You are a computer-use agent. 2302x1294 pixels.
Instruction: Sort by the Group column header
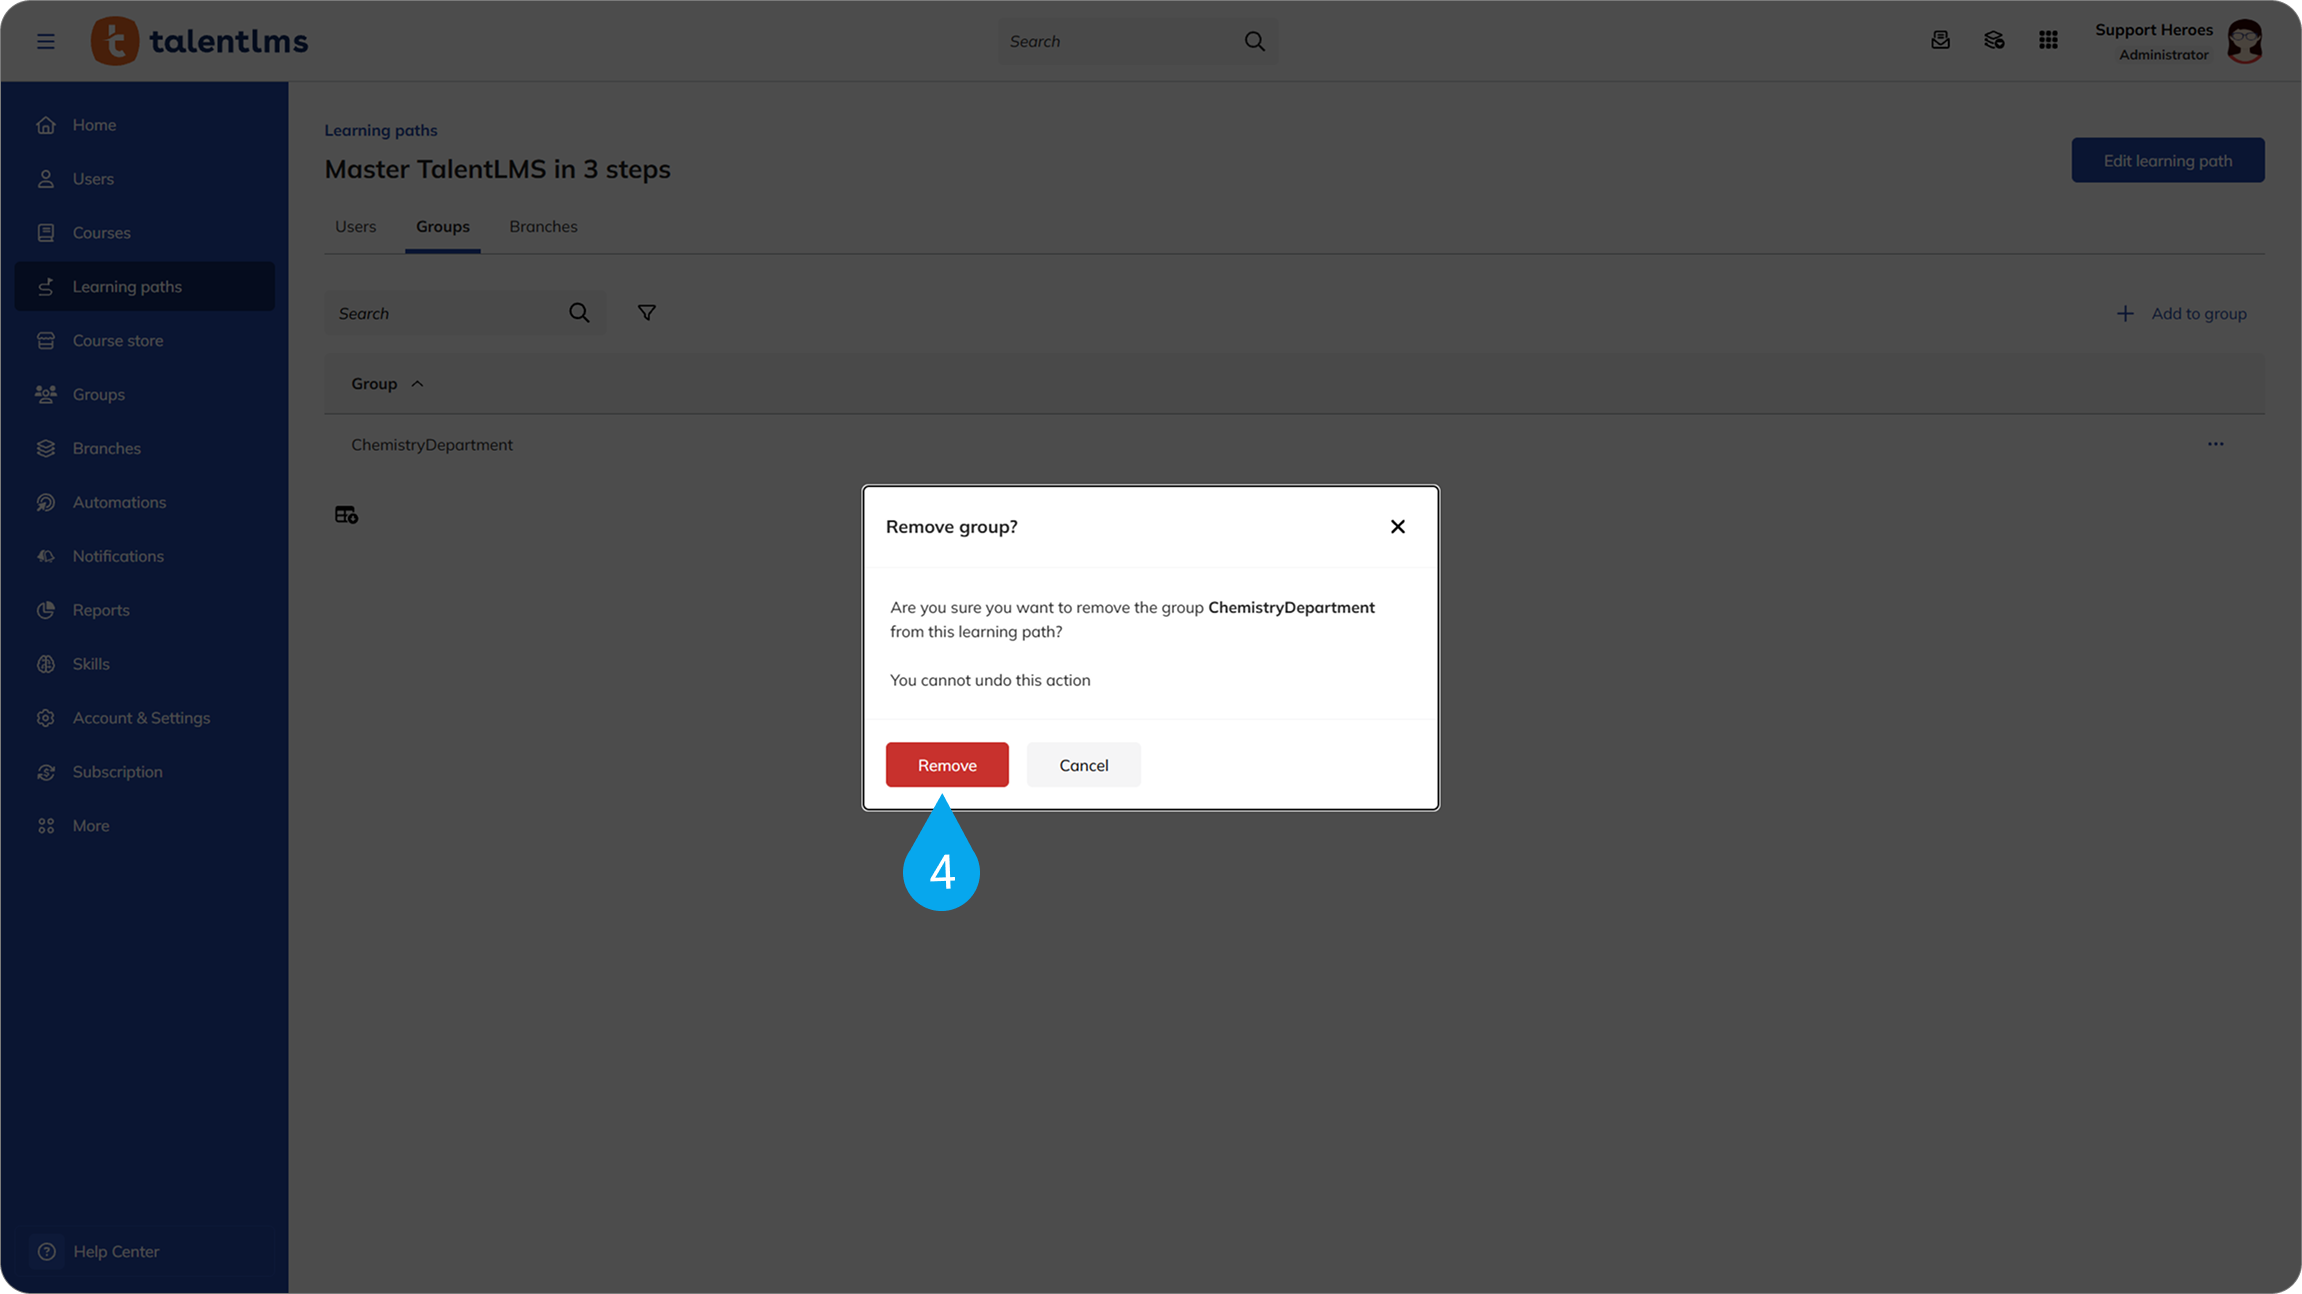point(387,384)
